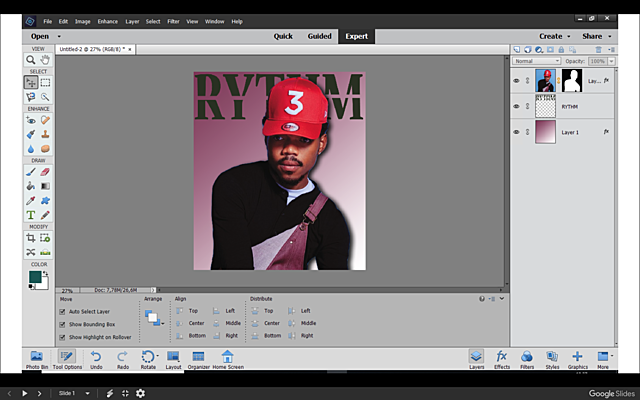Select the Lasso tool
Viewport: 640px width, 400px height.
31,97
